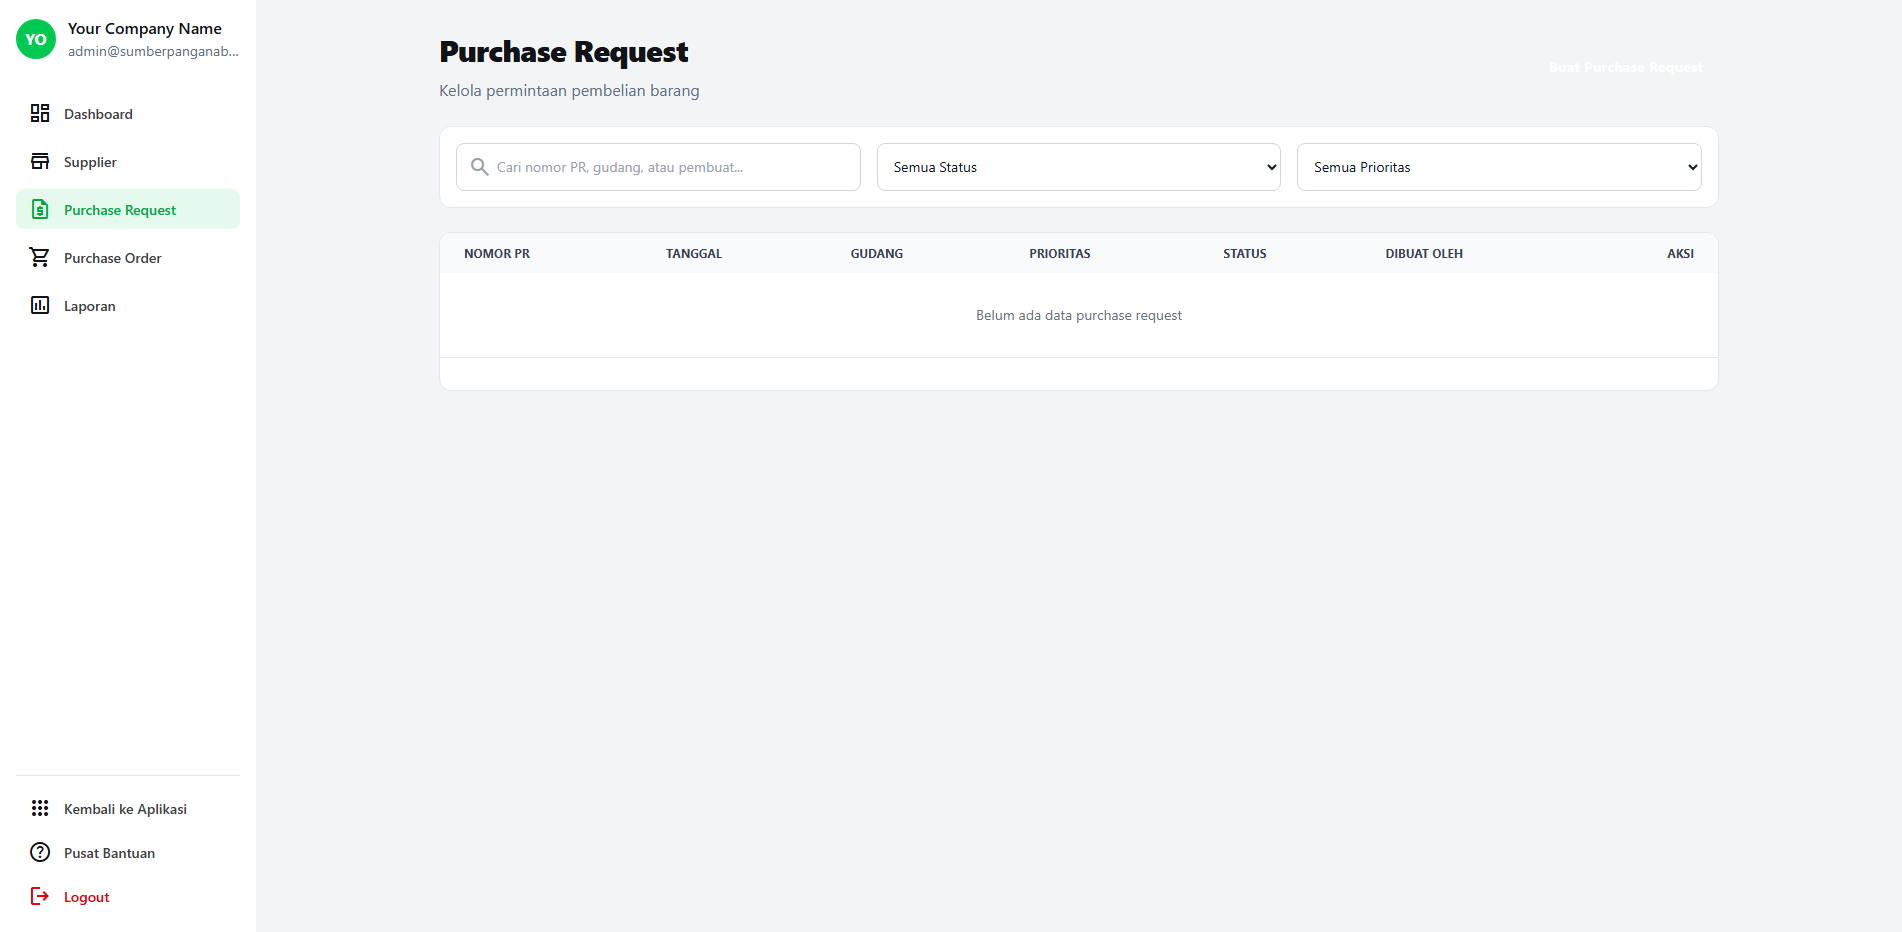Click the PRIORITAS column header
The image size is (1902, 932).
click(1059, 253)
